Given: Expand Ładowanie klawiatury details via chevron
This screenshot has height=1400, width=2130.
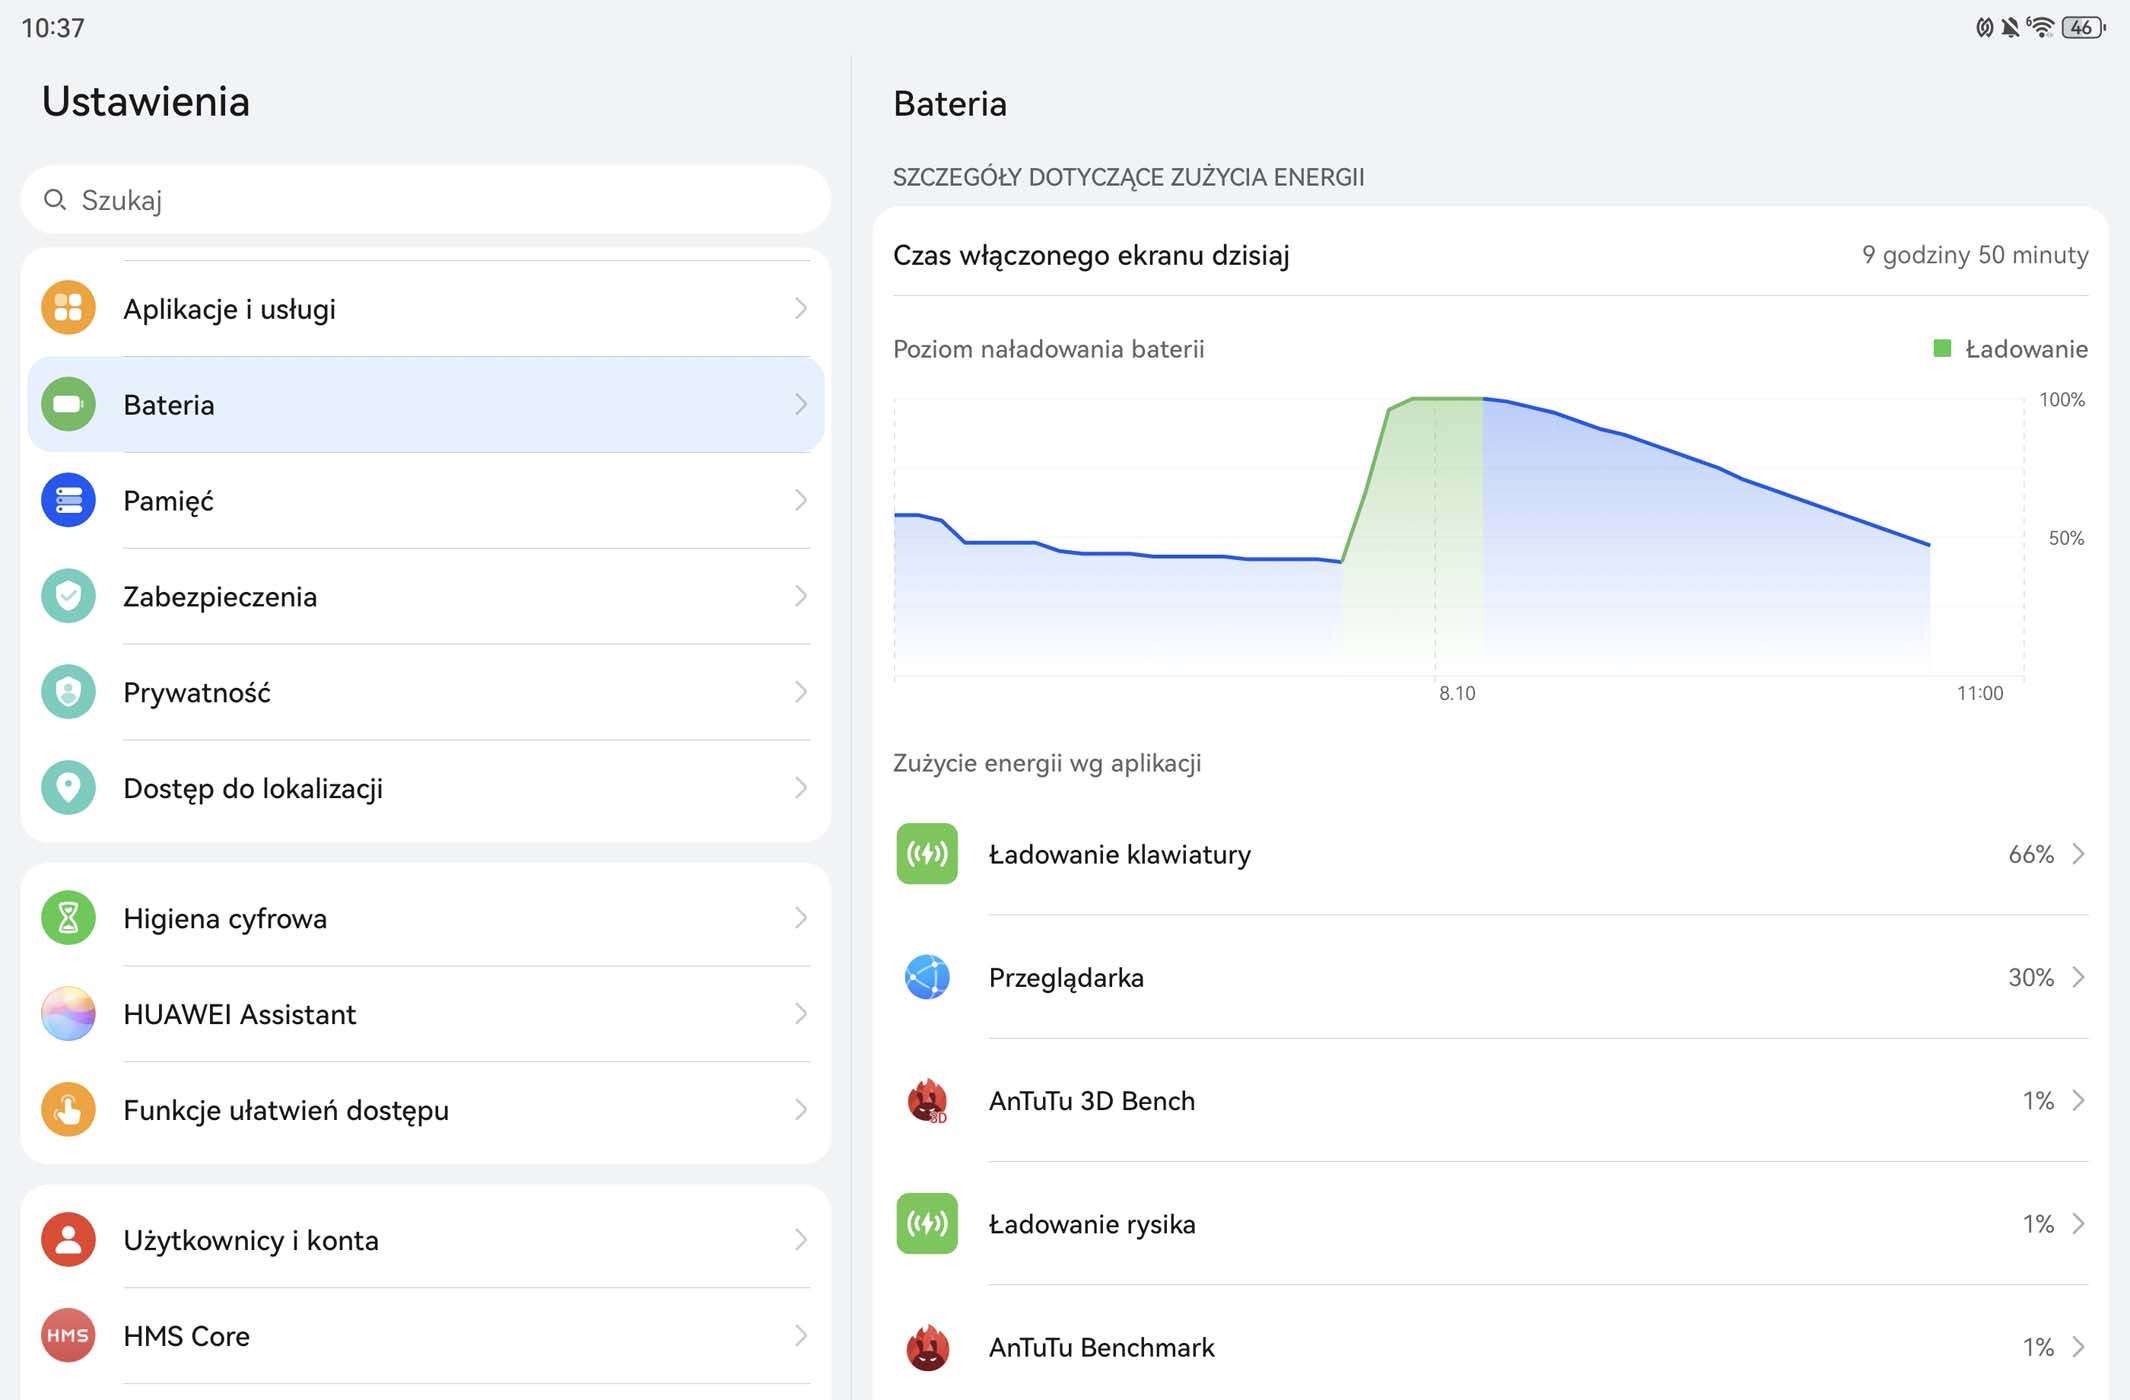Looking at the screenshot, I should (x=2078, y=854).
